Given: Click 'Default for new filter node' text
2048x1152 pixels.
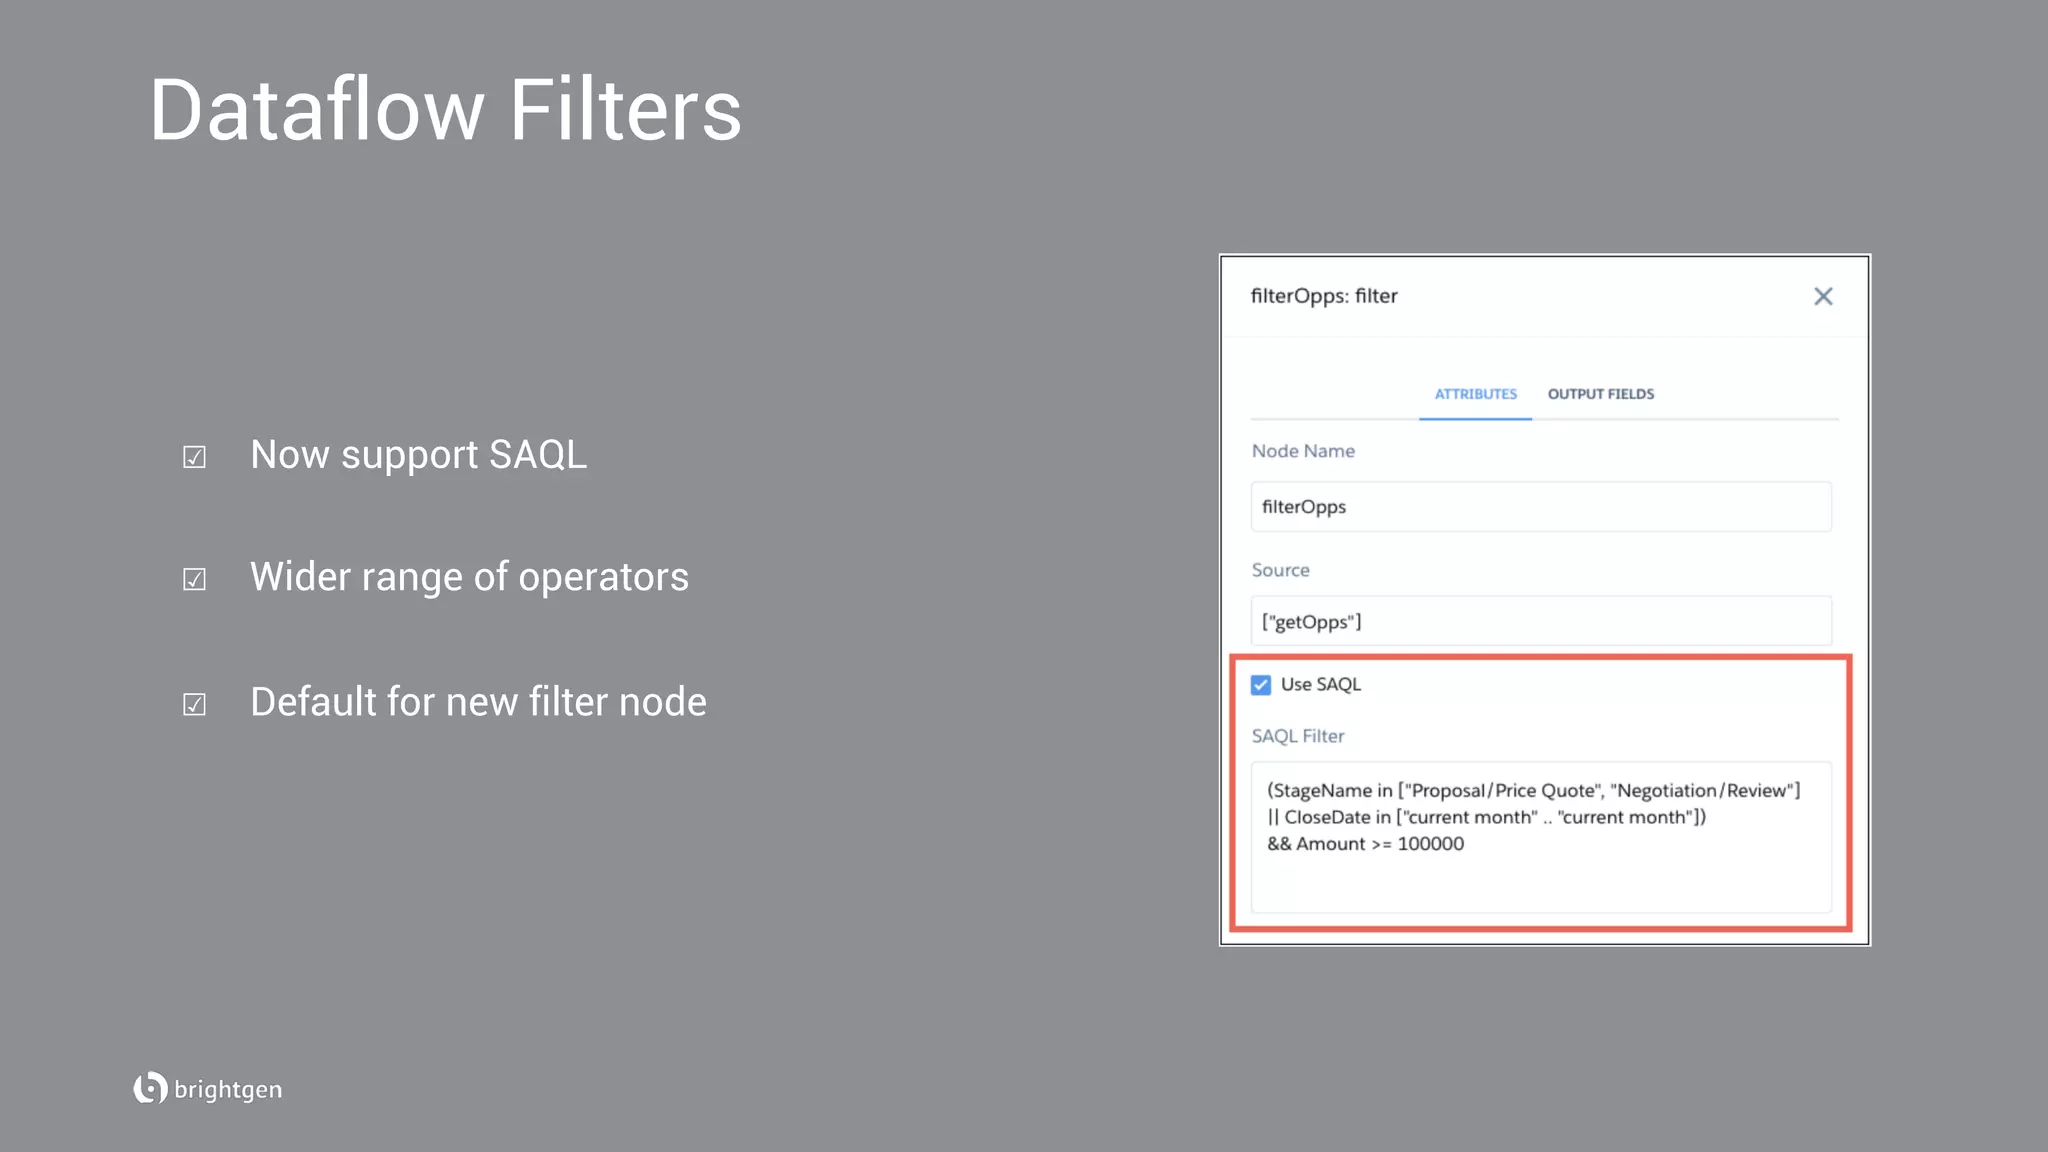Looking at the screenshot, I should tap(478, 702).
